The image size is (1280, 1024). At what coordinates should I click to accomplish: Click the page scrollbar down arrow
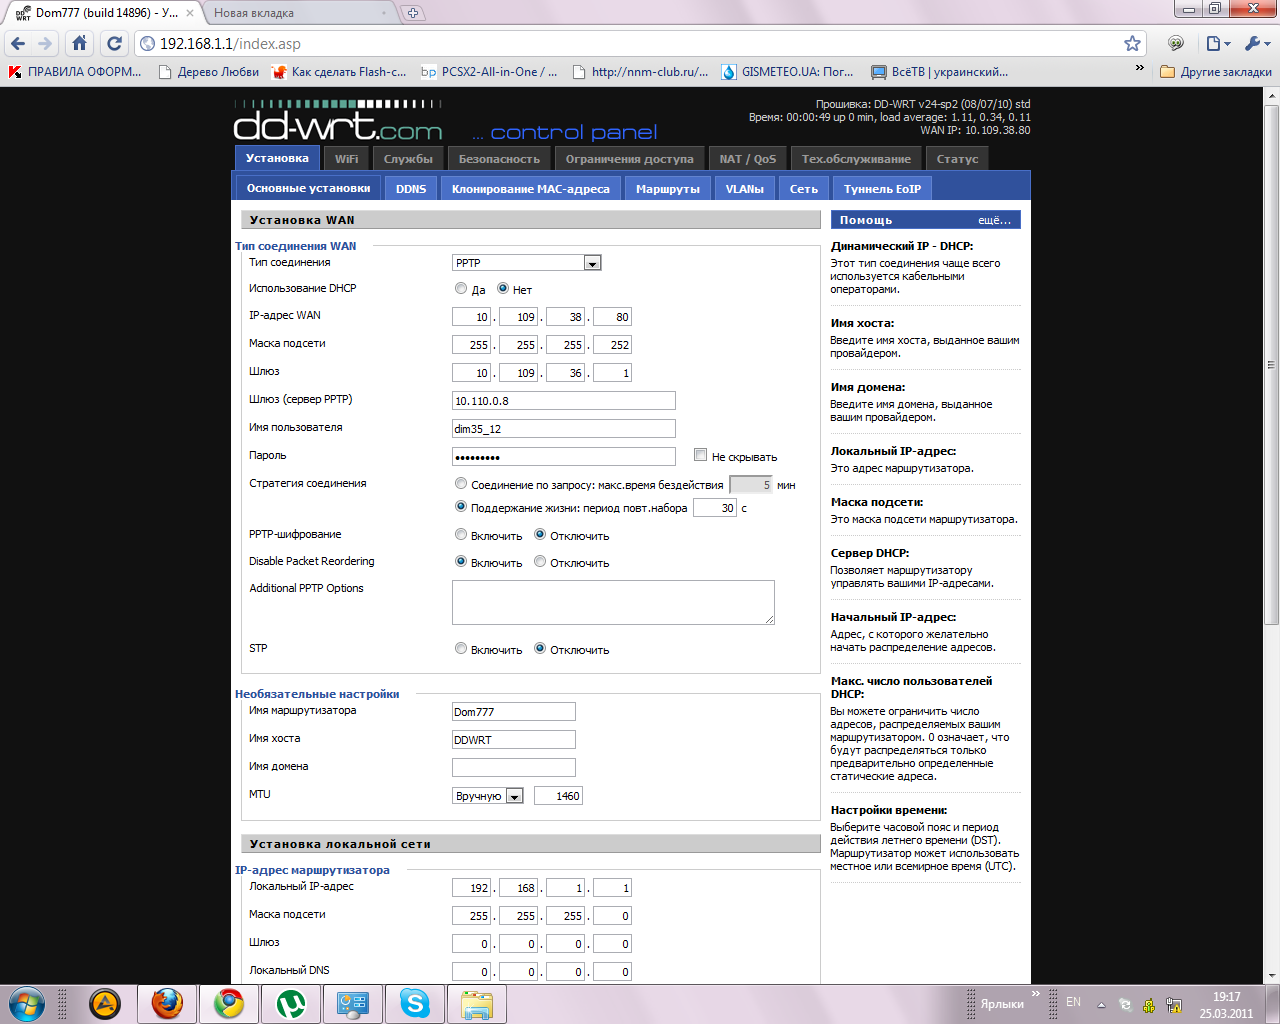pyautogui.click(x=1272, y=975)
